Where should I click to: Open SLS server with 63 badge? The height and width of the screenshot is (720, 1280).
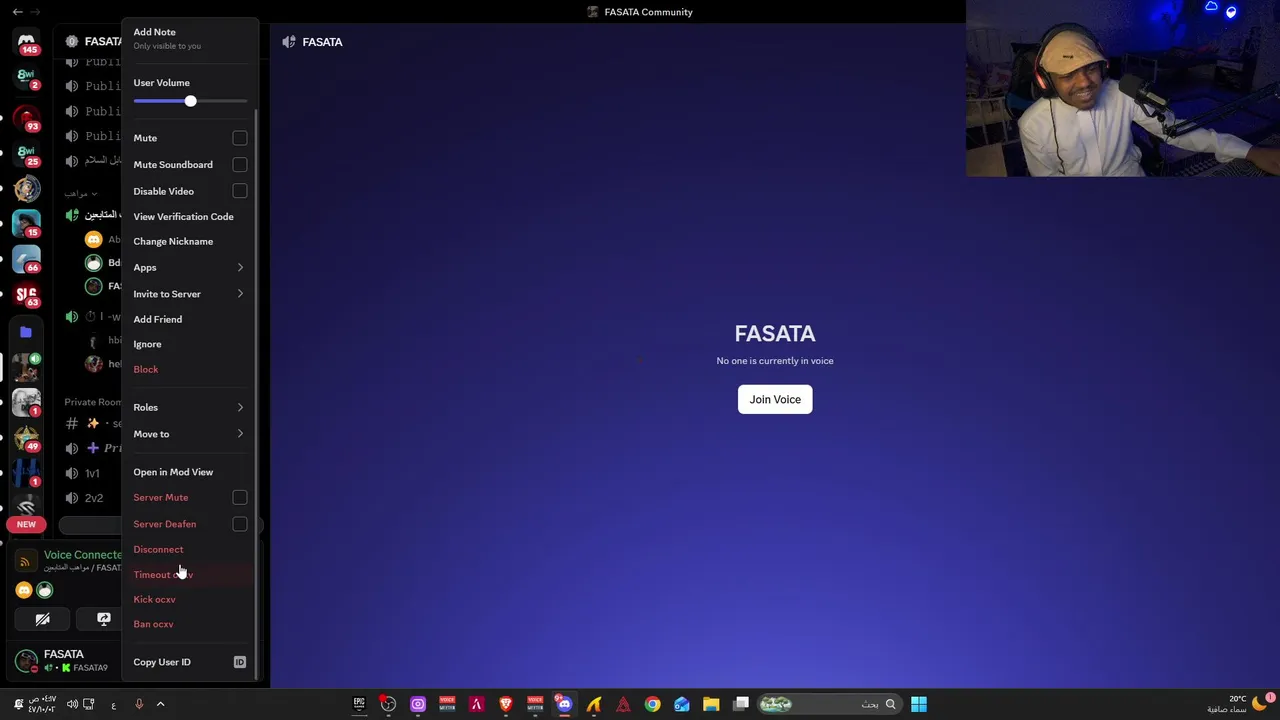[x=27, y=295]
